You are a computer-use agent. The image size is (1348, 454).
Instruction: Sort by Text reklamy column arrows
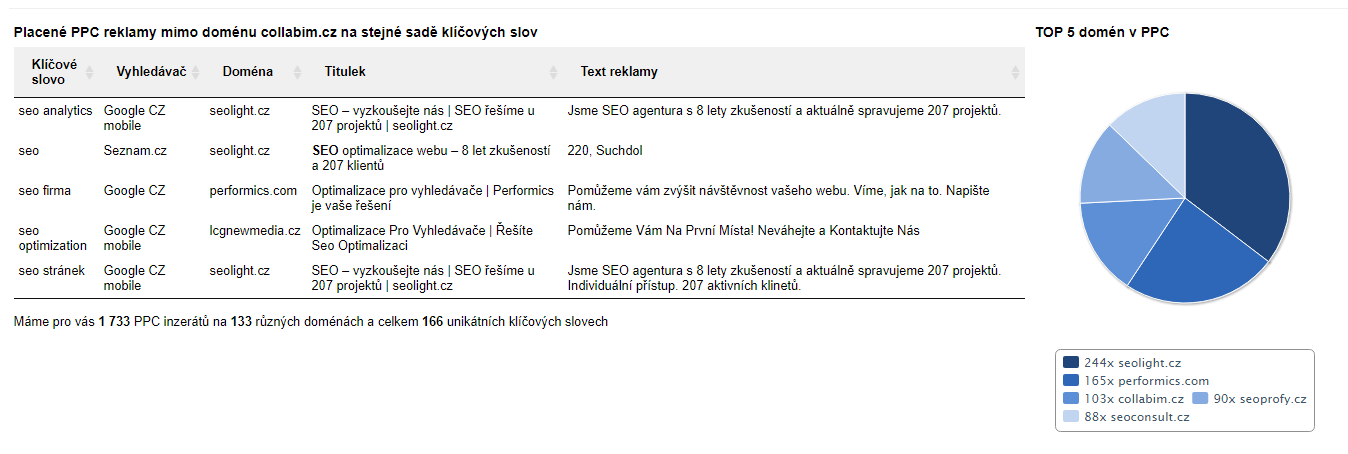tap(1015, 72)
